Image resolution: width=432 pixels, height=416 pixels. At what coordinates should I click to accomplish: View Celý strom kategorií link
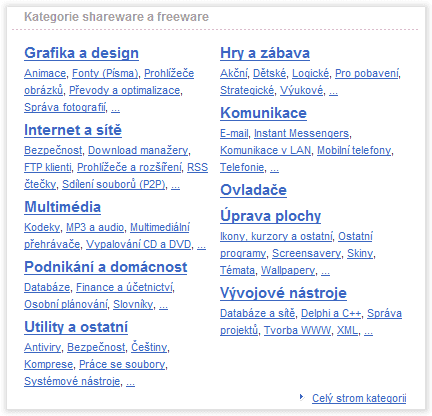(359, 398)
